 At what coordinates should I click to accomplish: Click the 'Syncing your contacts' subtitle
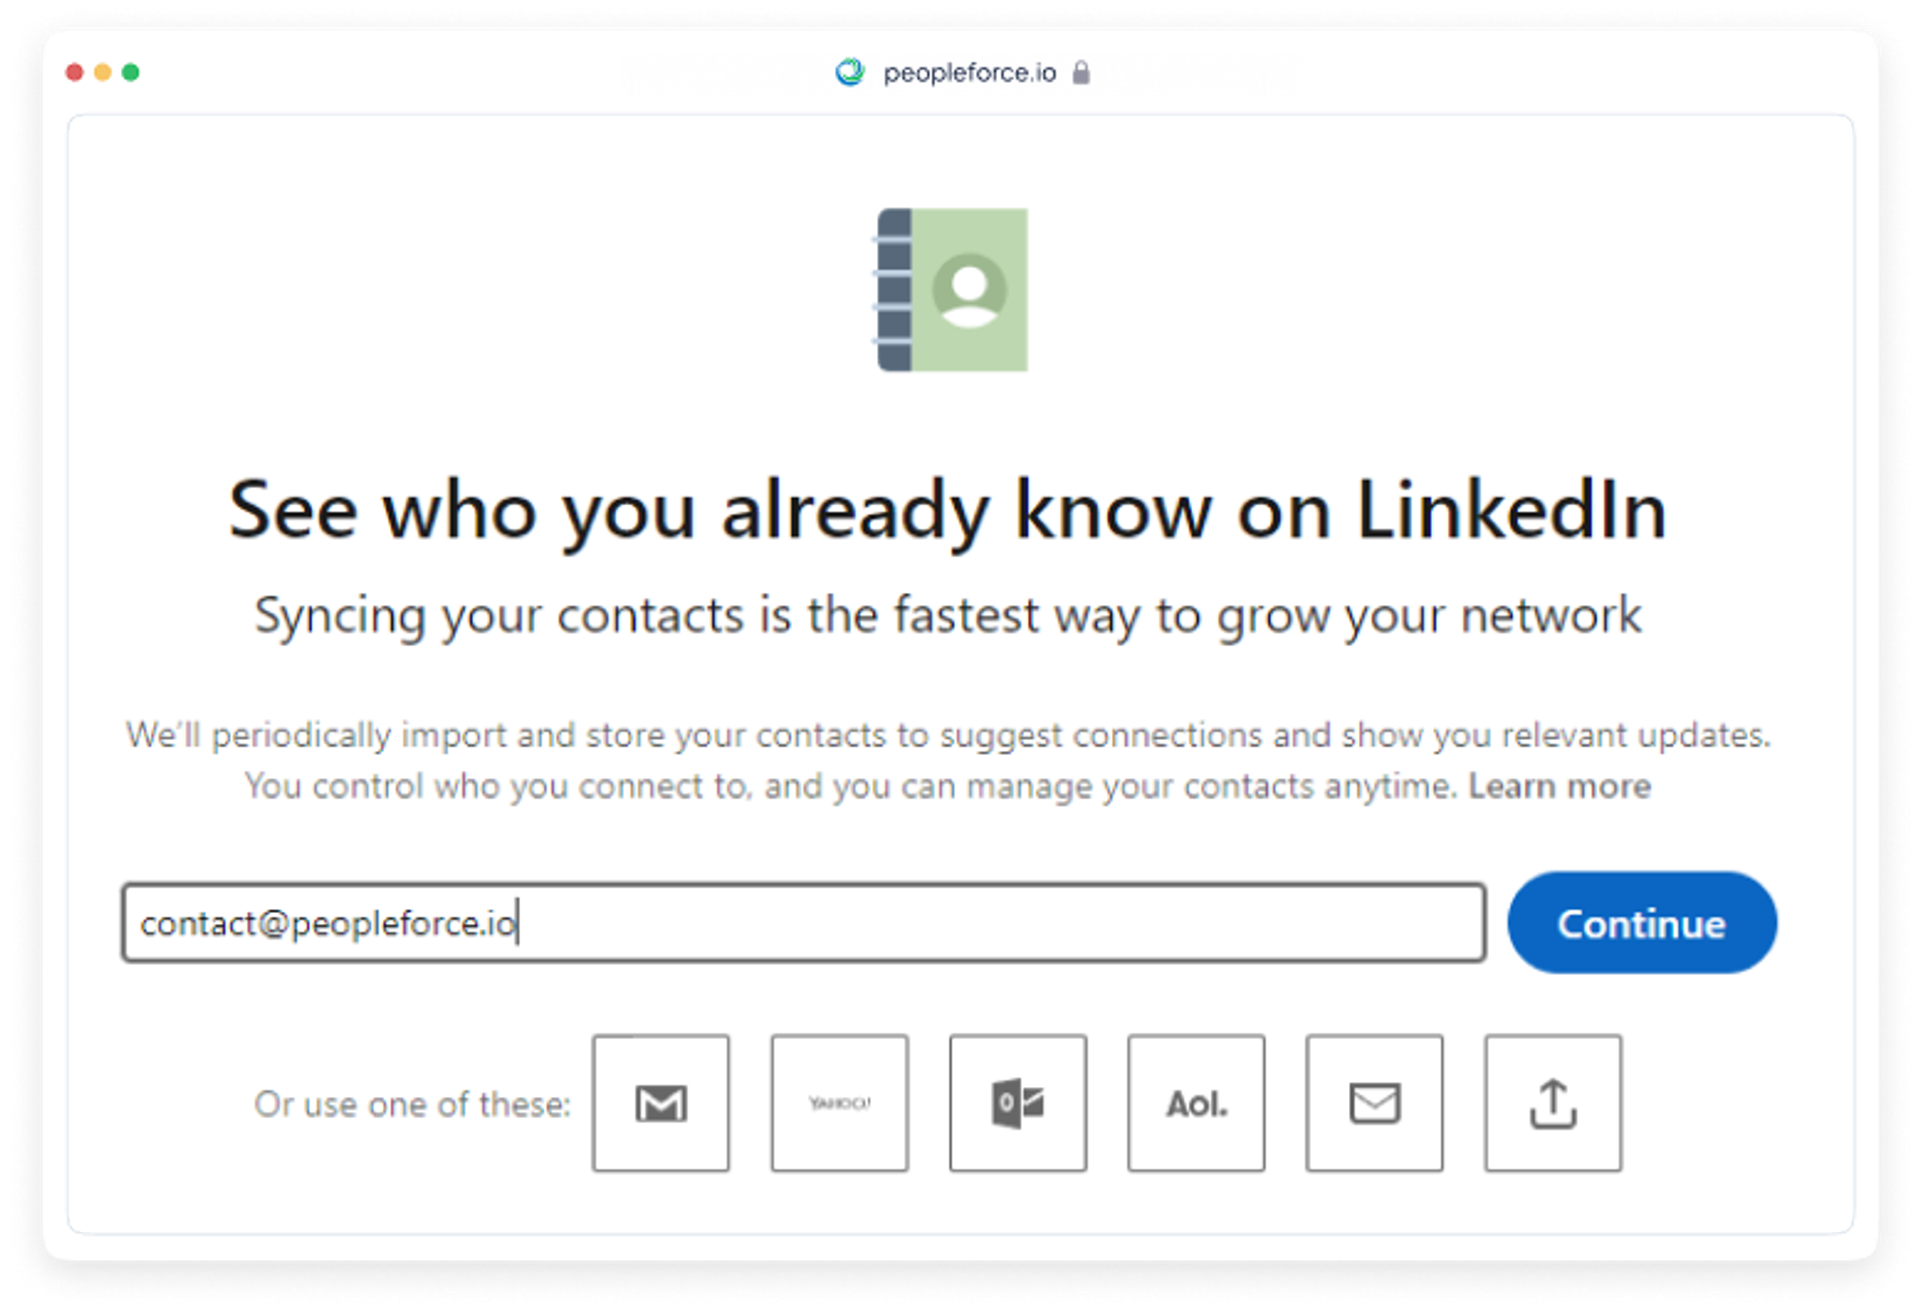pos(947,616)
